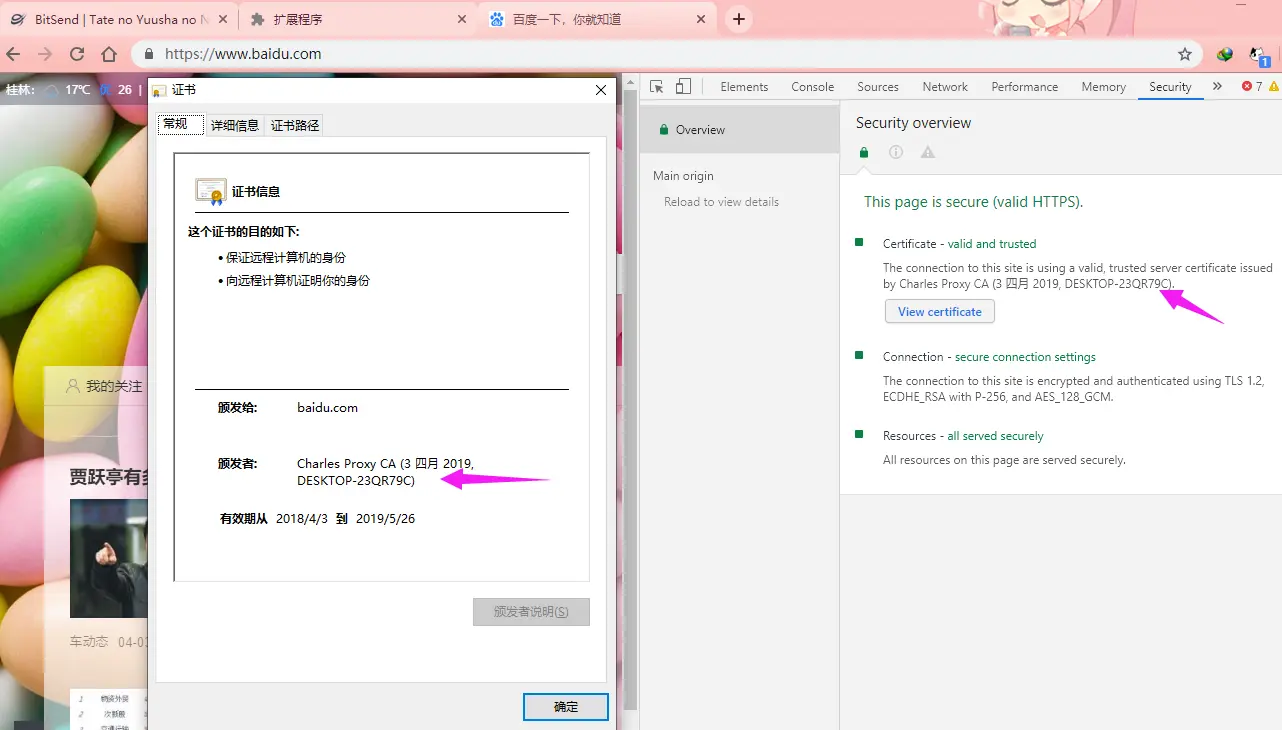Image resolution: width=1282 pixels, height=730 pixels.
Task: Open the news thumbnail image on Baidu
Action: pos(109,558)
